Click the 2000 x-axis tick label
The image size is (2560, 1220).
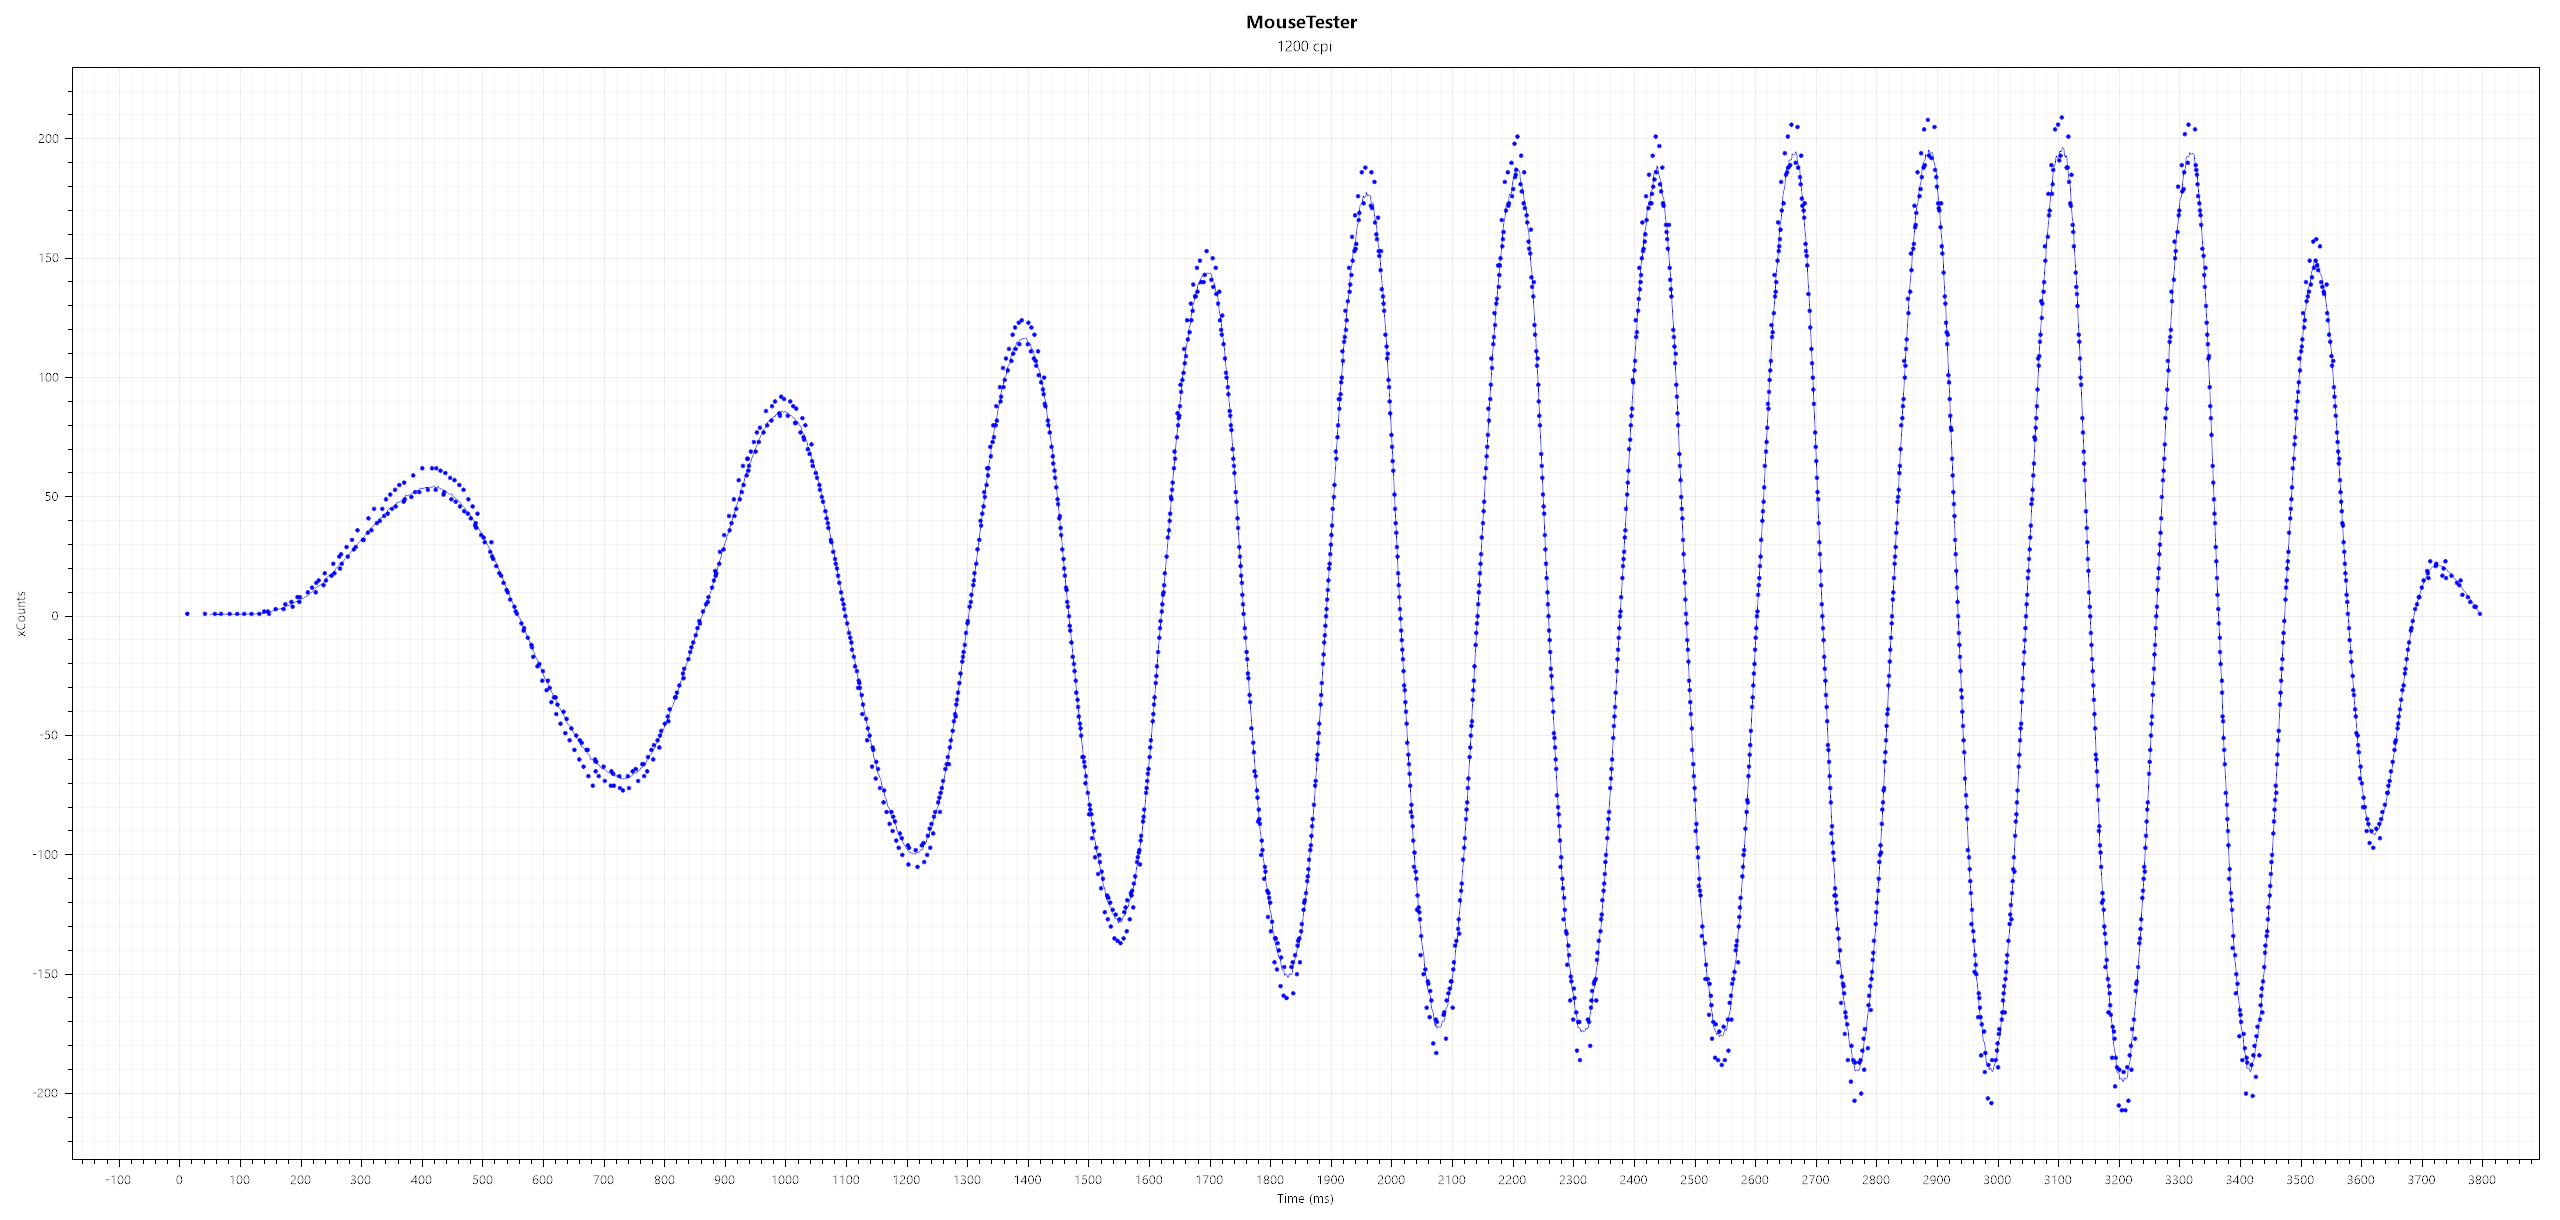coord(1391,1179)
